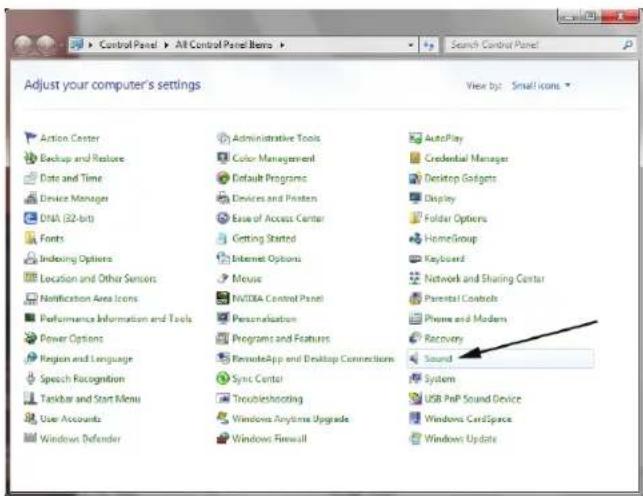
Task: Open Network and Sharing Center link
Action: 484,278
